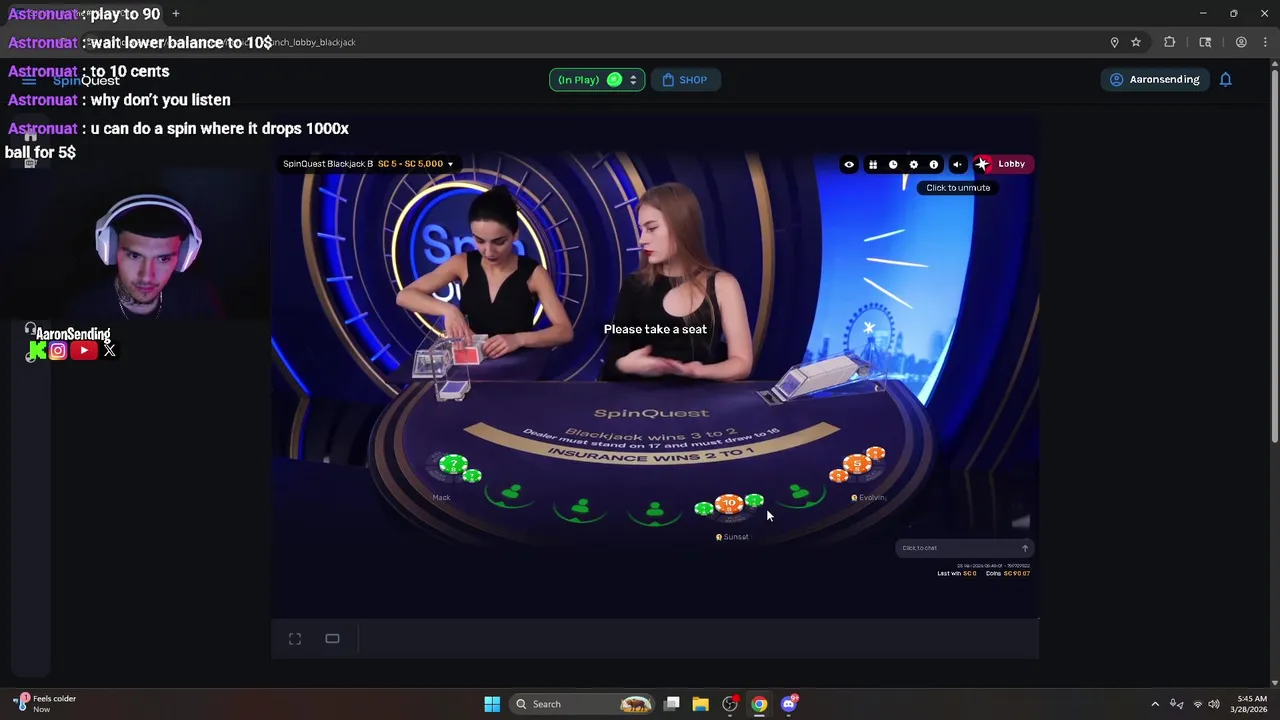Open the Wi-Fi network tray icon

[x=1198, y=704]
